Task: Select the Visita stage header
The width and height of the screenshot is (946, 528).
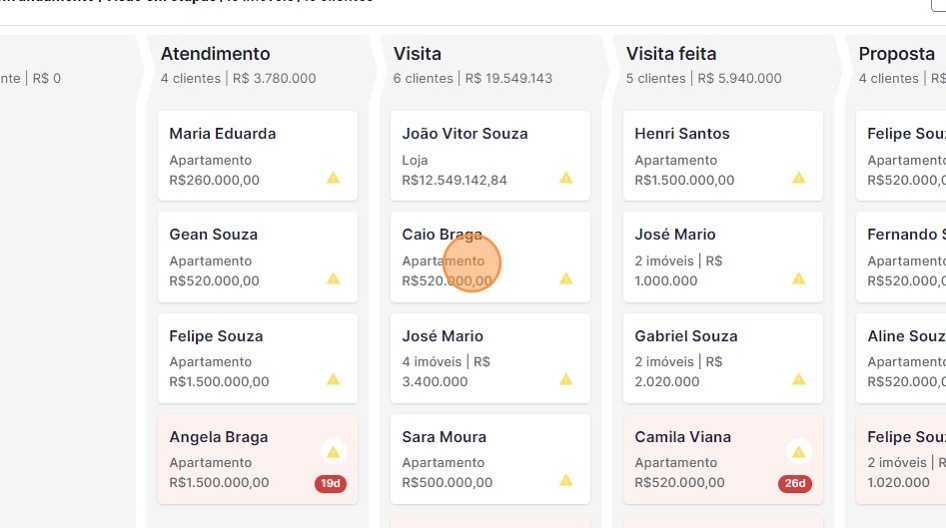Action: coord(417,54)
